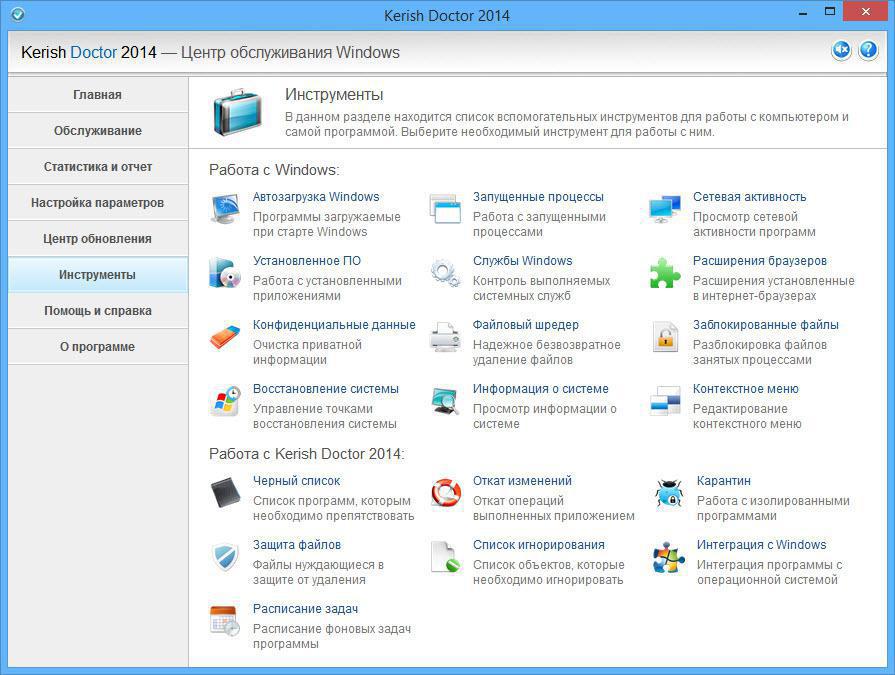Click the help question mark icon
Screen dimensions: 895x675
867,50
